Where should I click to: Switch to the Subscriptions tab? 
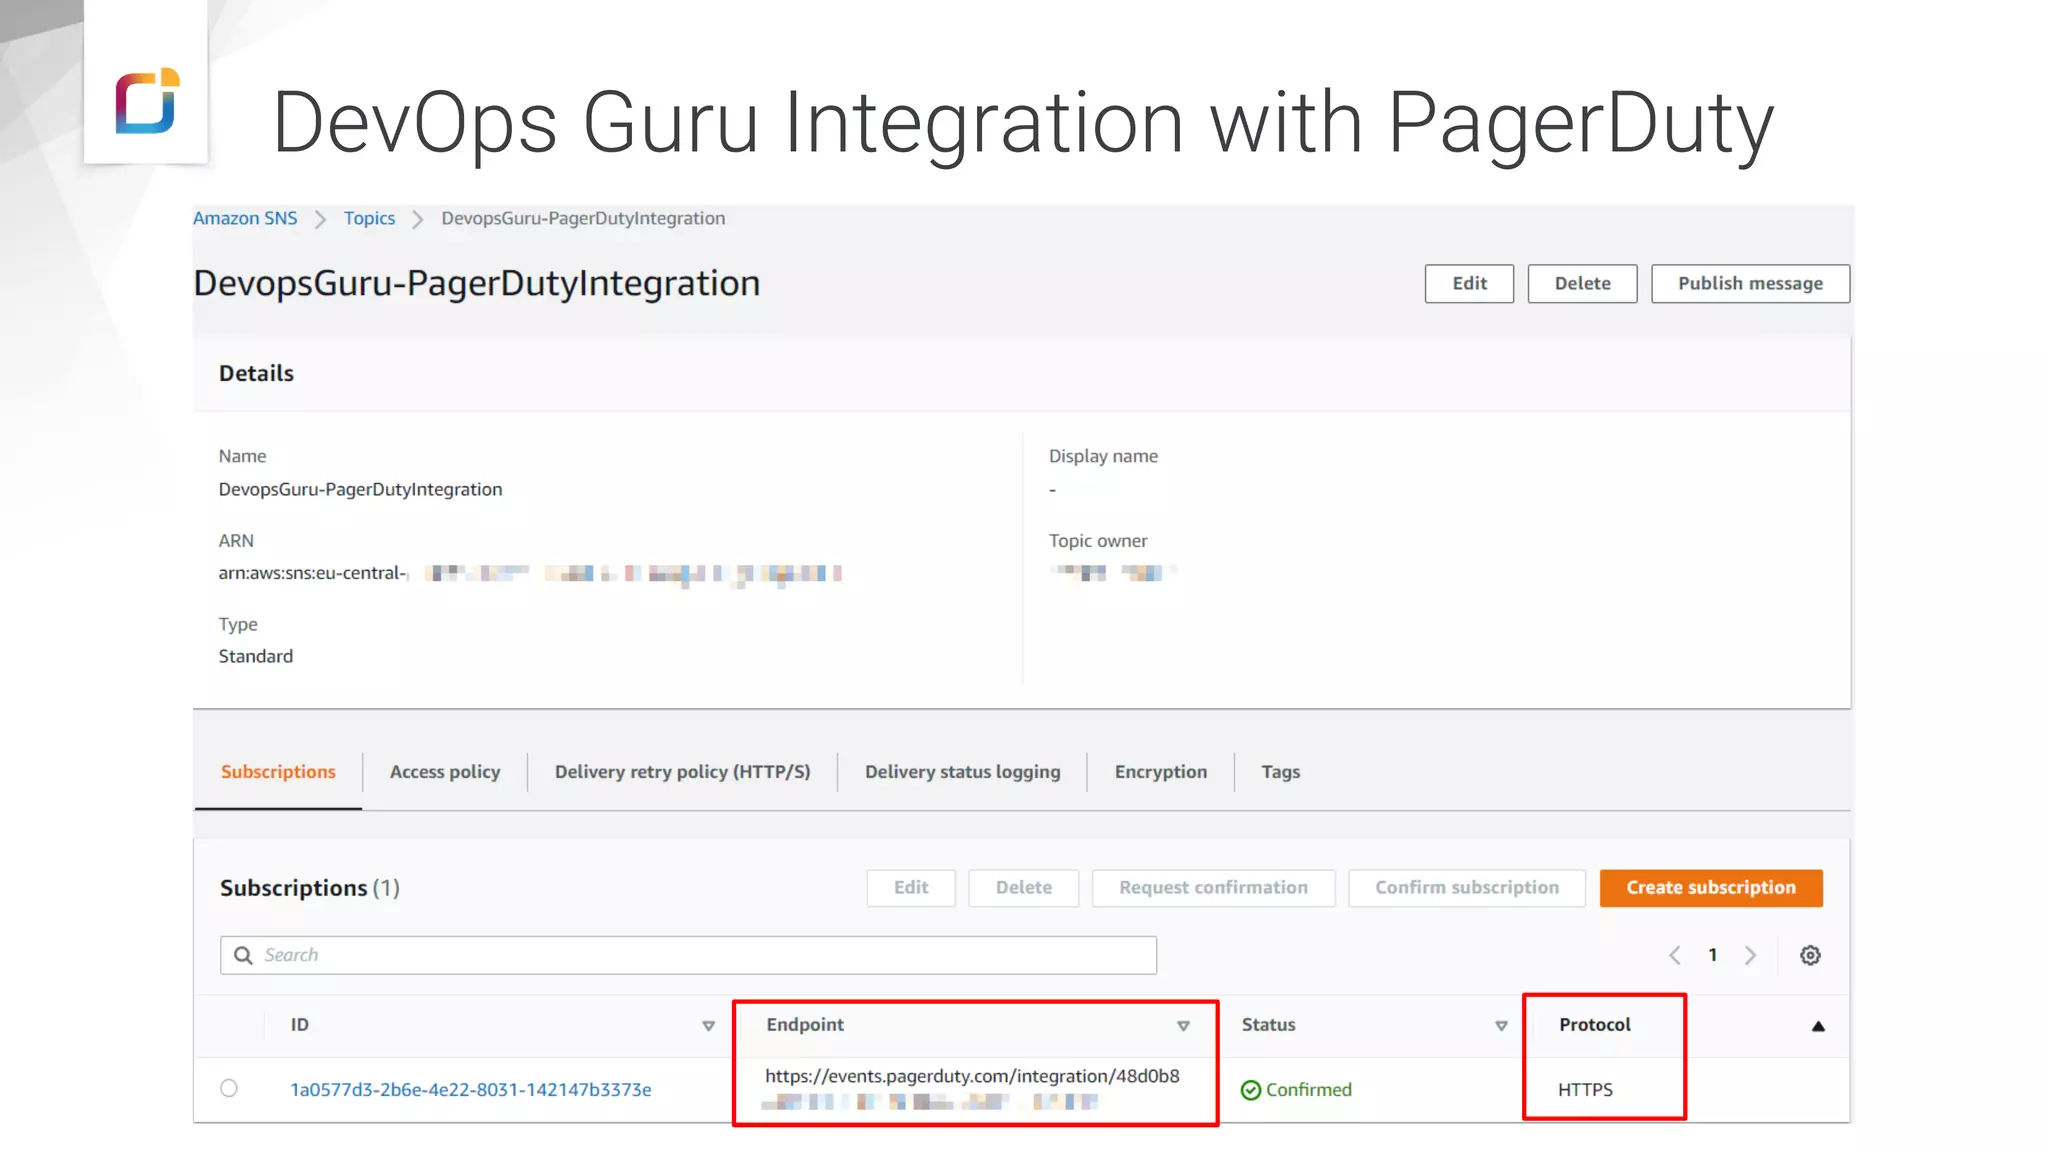tap(278, 772)
